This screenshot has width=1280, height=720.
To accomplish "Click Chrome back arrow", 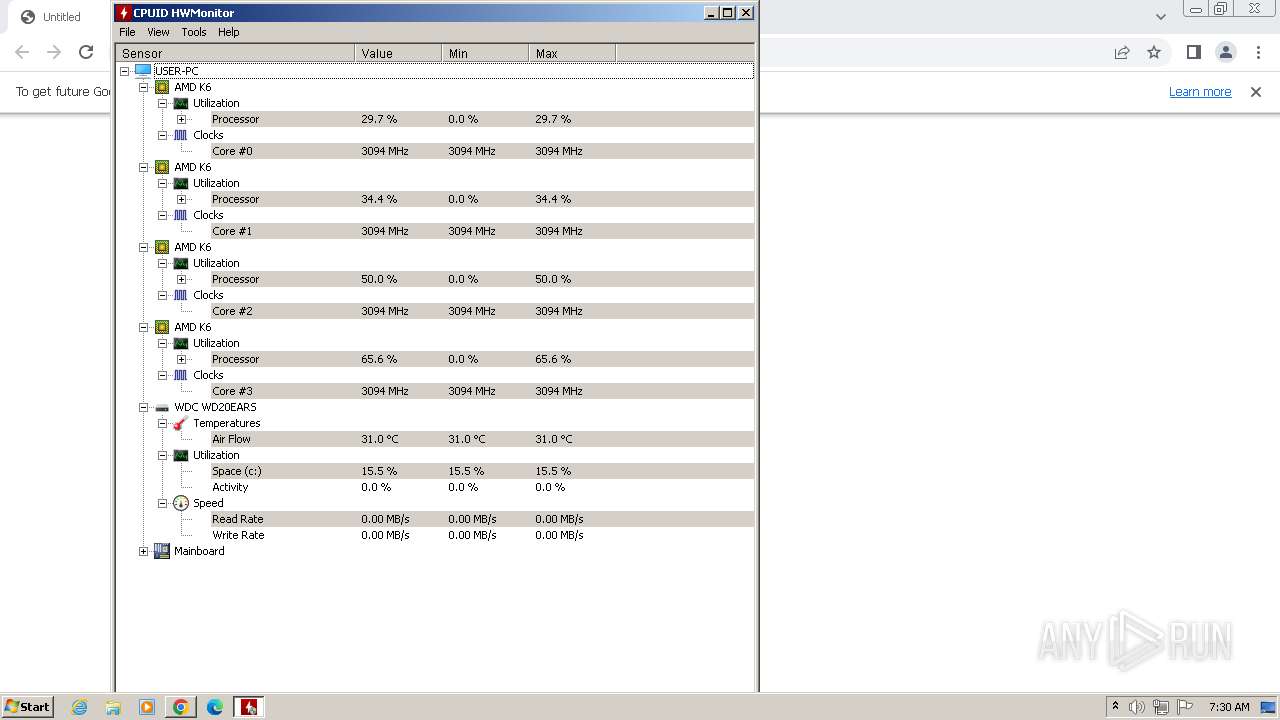I will click(x=22, y=52).
